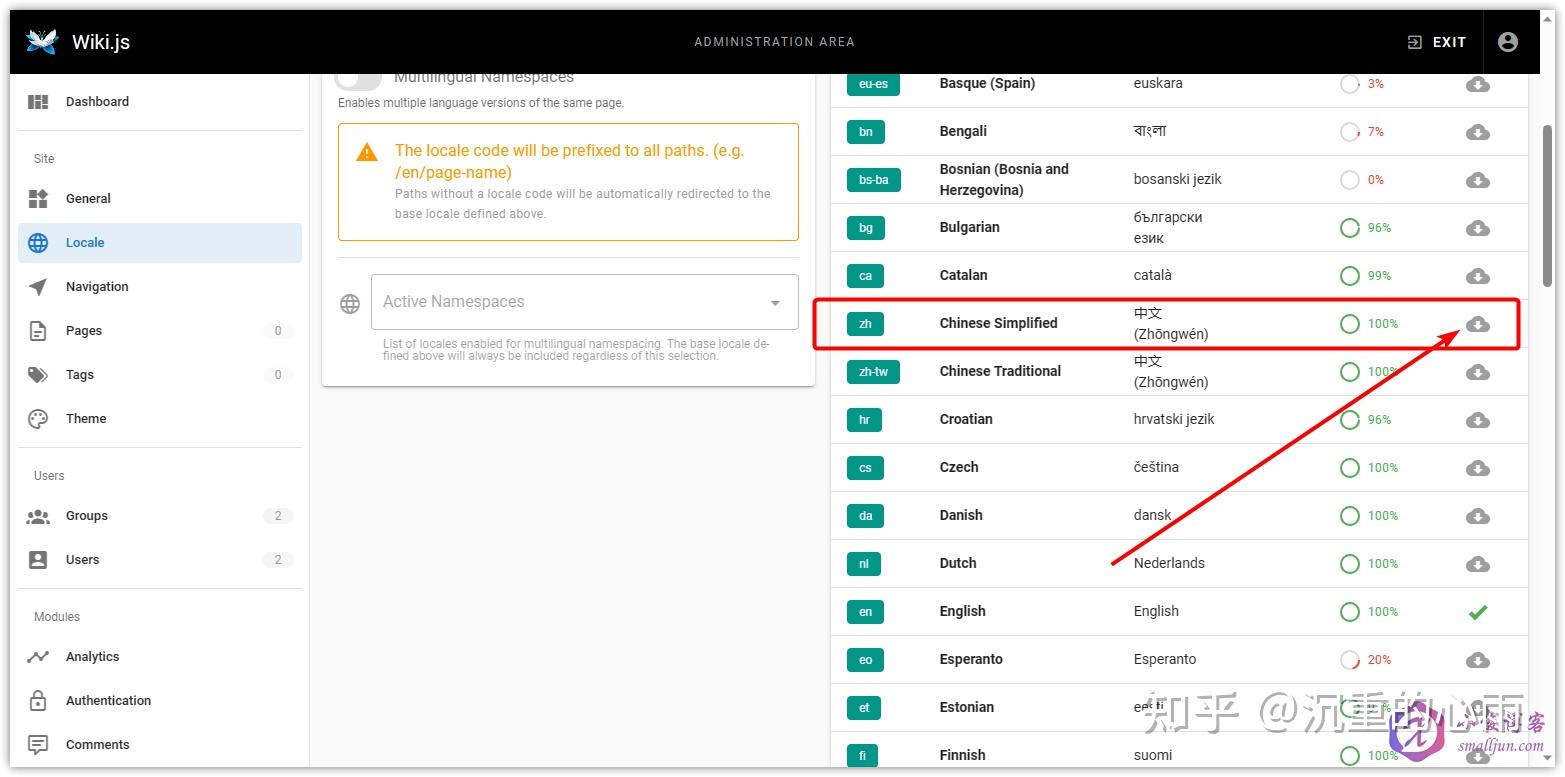This screenshot has height=777, width=1565.
Task: Download the Bengali language pack
Action: pyautogui.click(x=1478, y=131)
